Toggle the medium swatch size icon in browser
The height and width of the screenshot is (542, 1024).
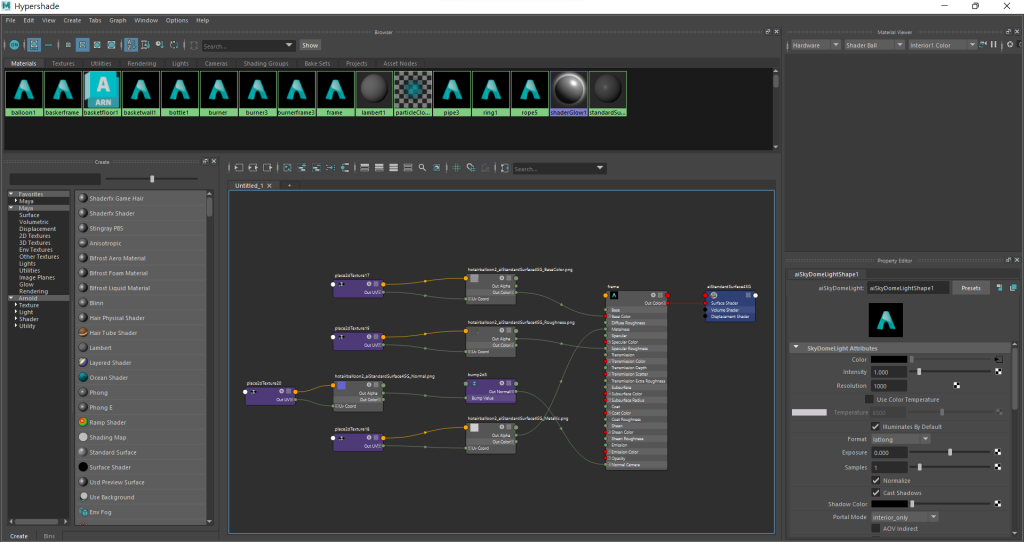82,45
